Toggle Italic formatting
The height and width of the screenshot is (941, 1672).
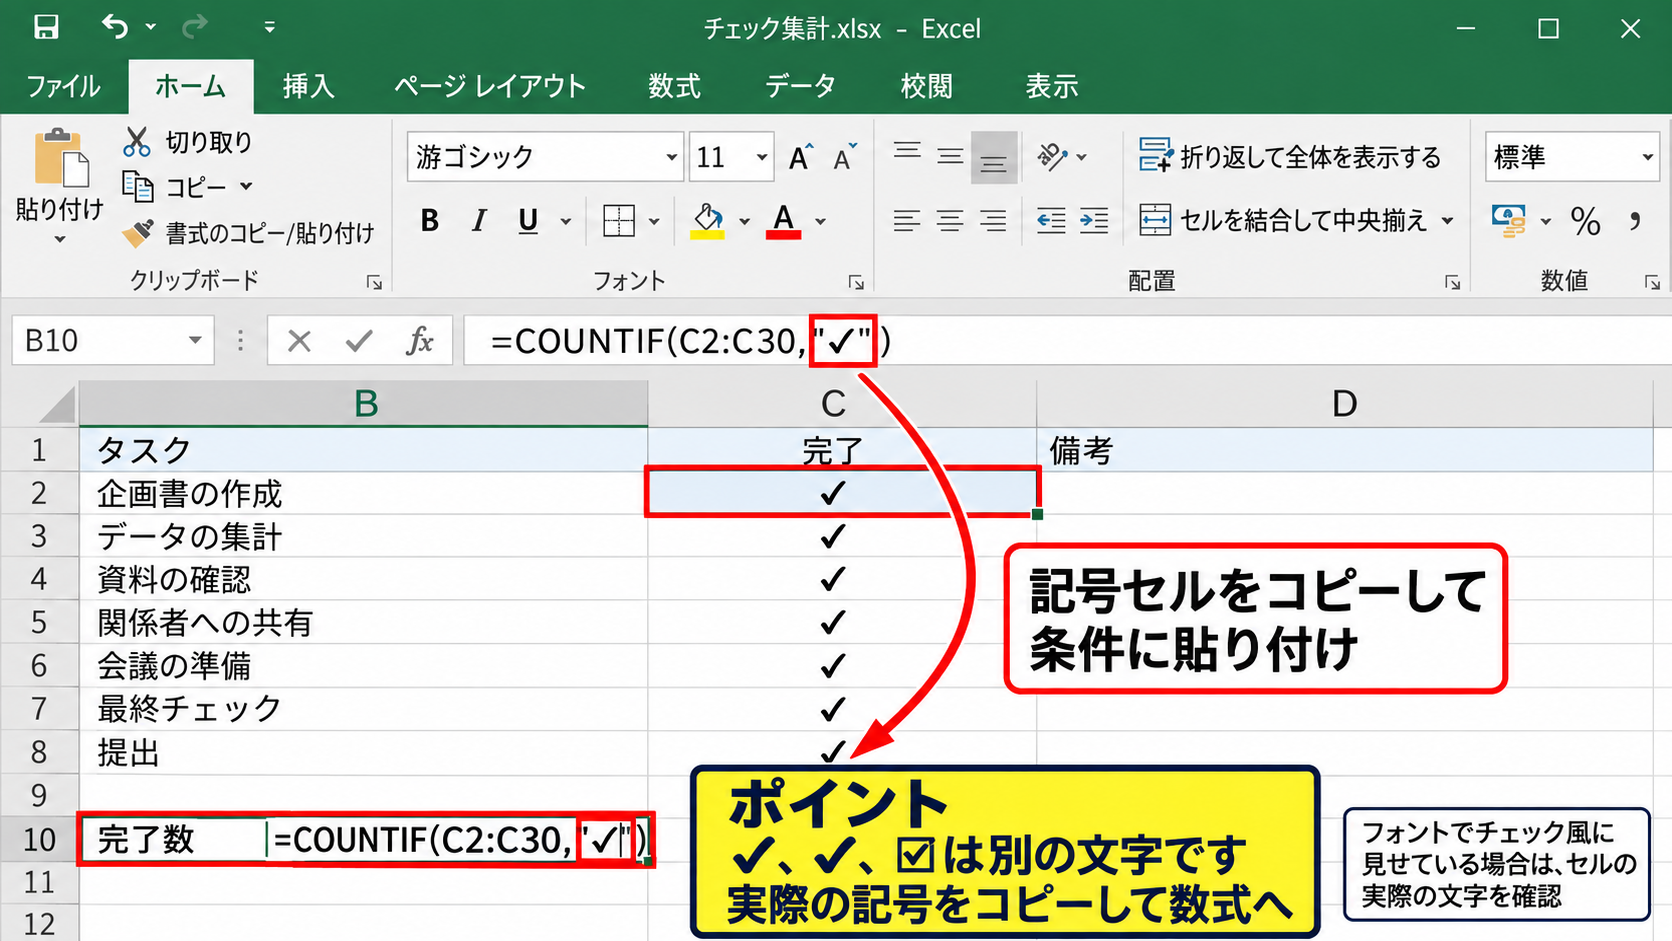coord(479,220)
